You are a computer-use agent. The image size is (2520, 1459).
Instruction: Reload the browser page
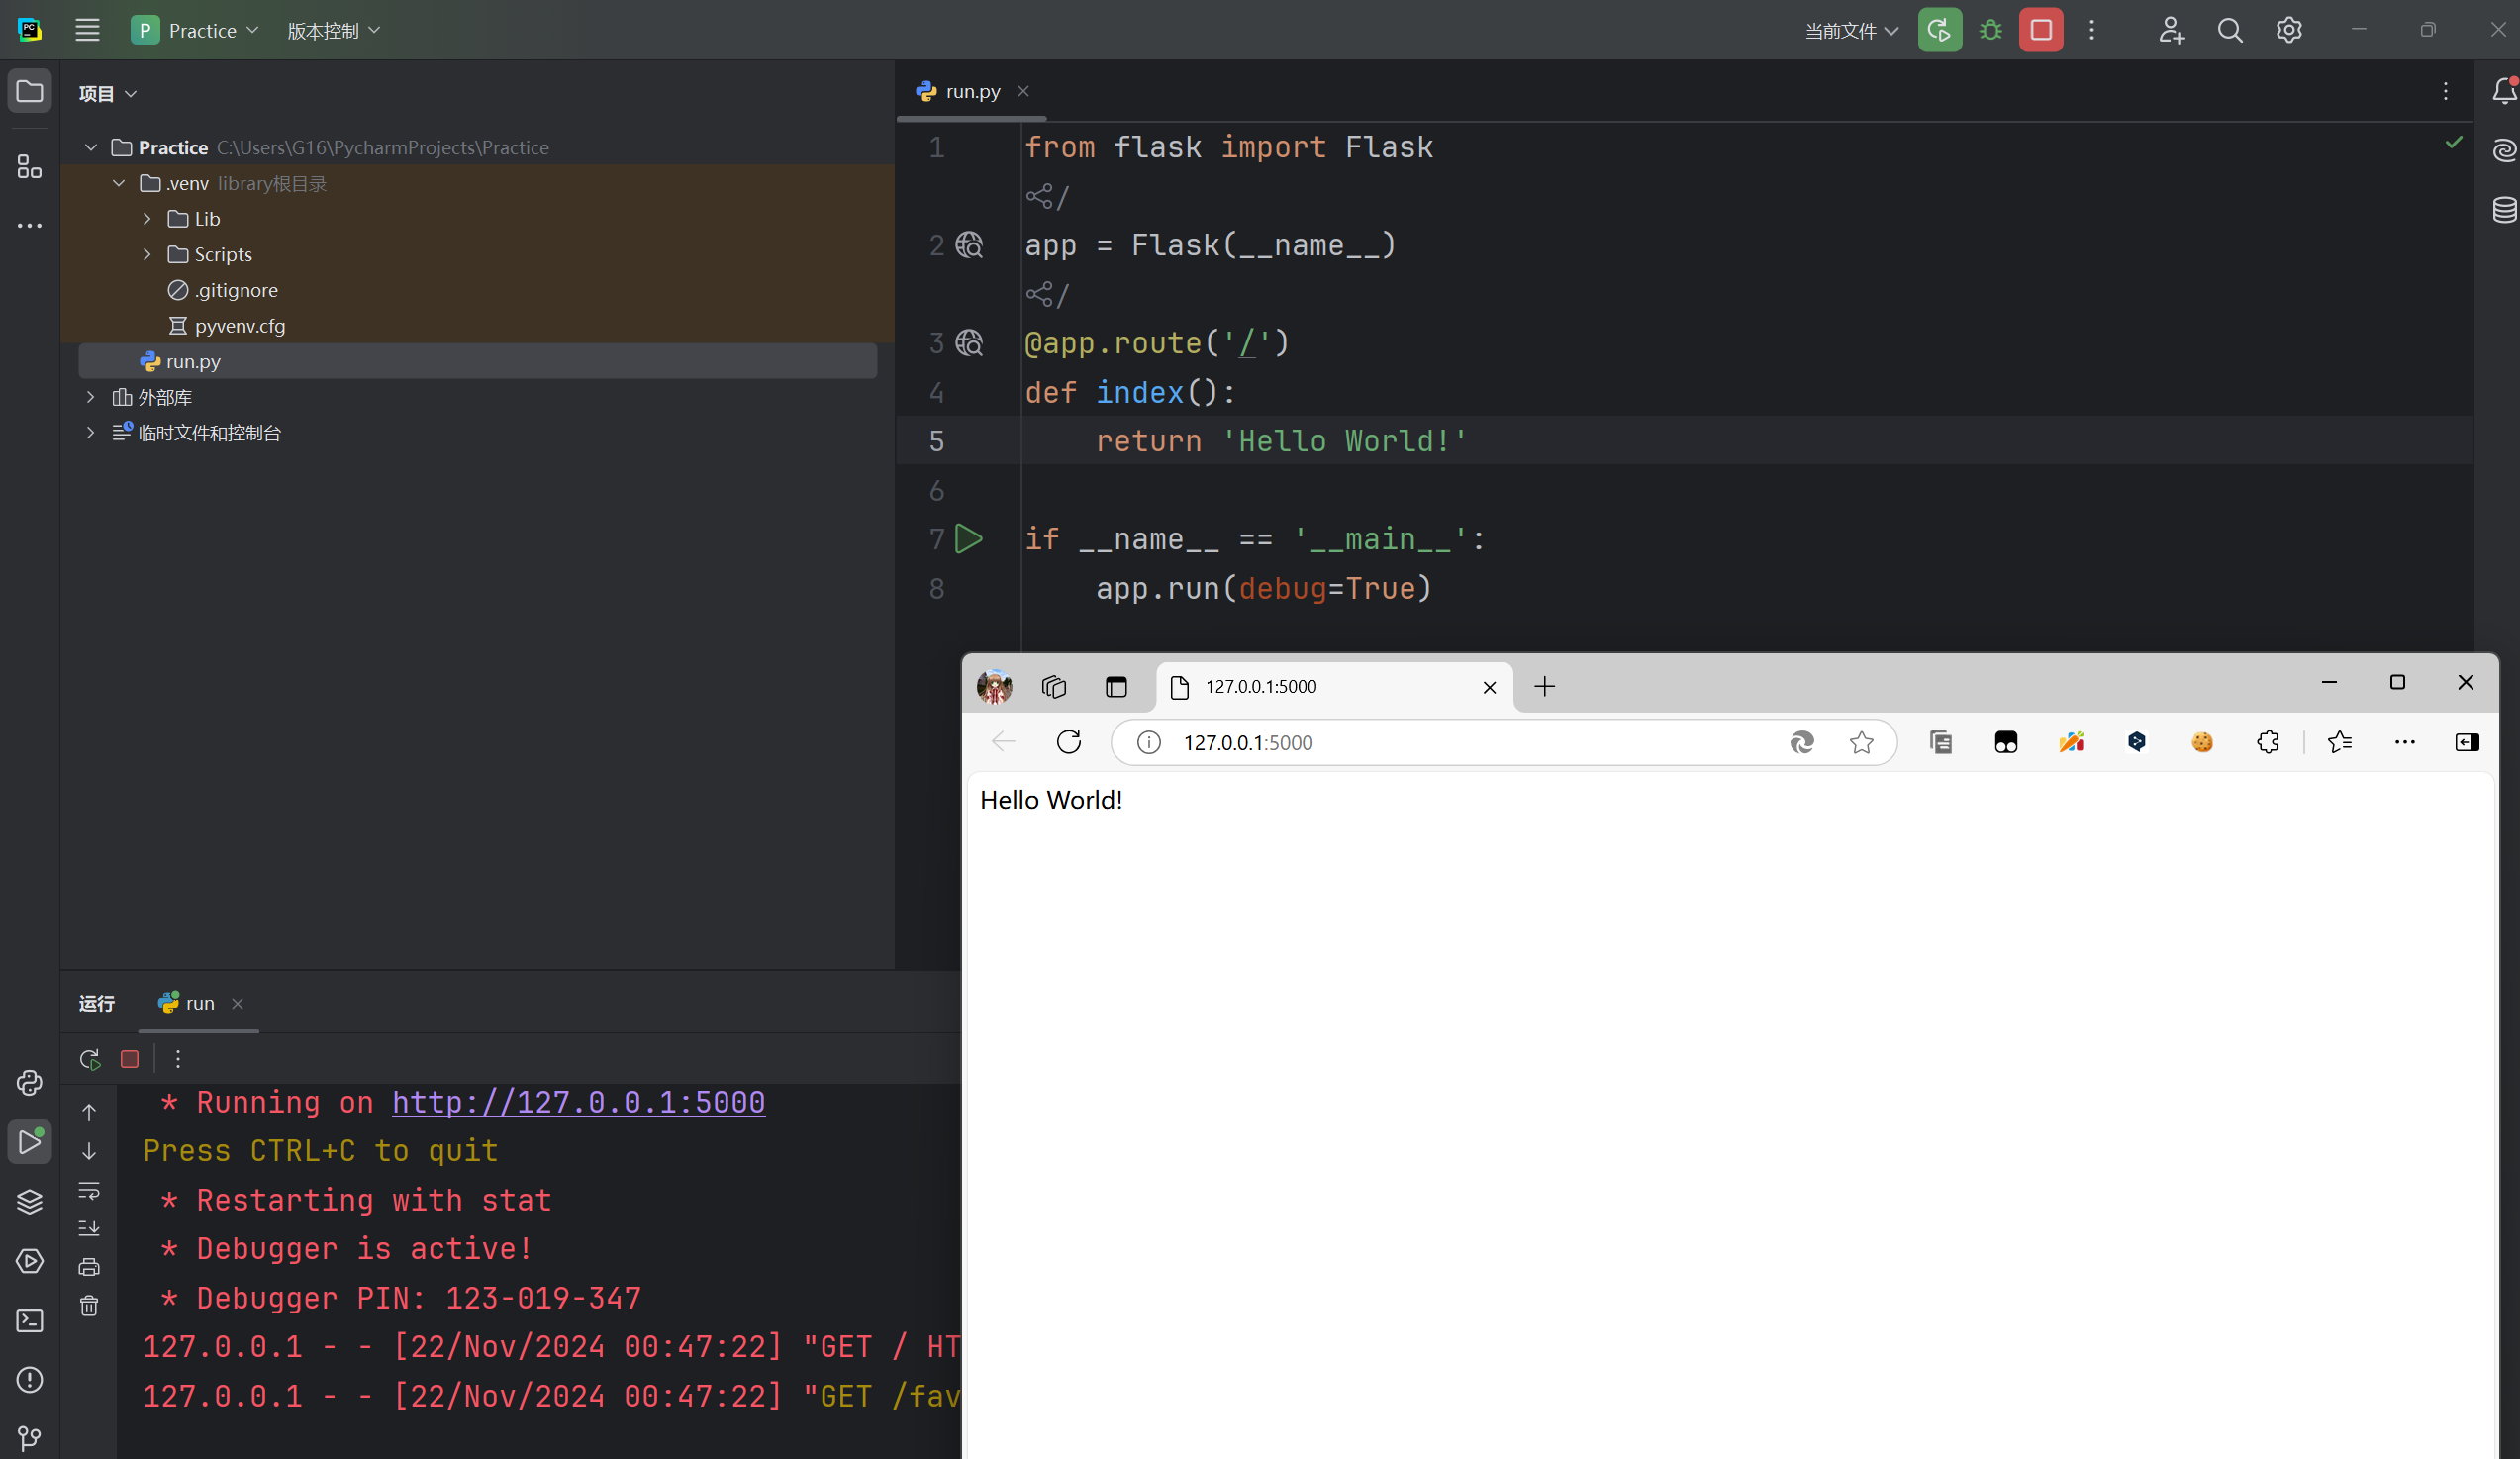1068,742
